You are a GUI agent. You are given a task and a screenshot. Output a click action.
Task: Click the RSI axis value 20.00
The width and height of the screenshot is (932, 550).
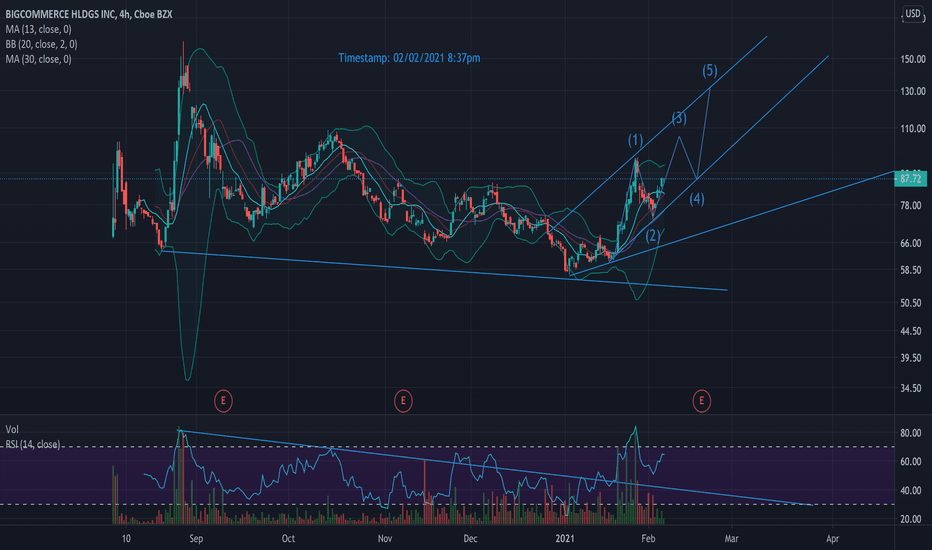coord(911,519)
